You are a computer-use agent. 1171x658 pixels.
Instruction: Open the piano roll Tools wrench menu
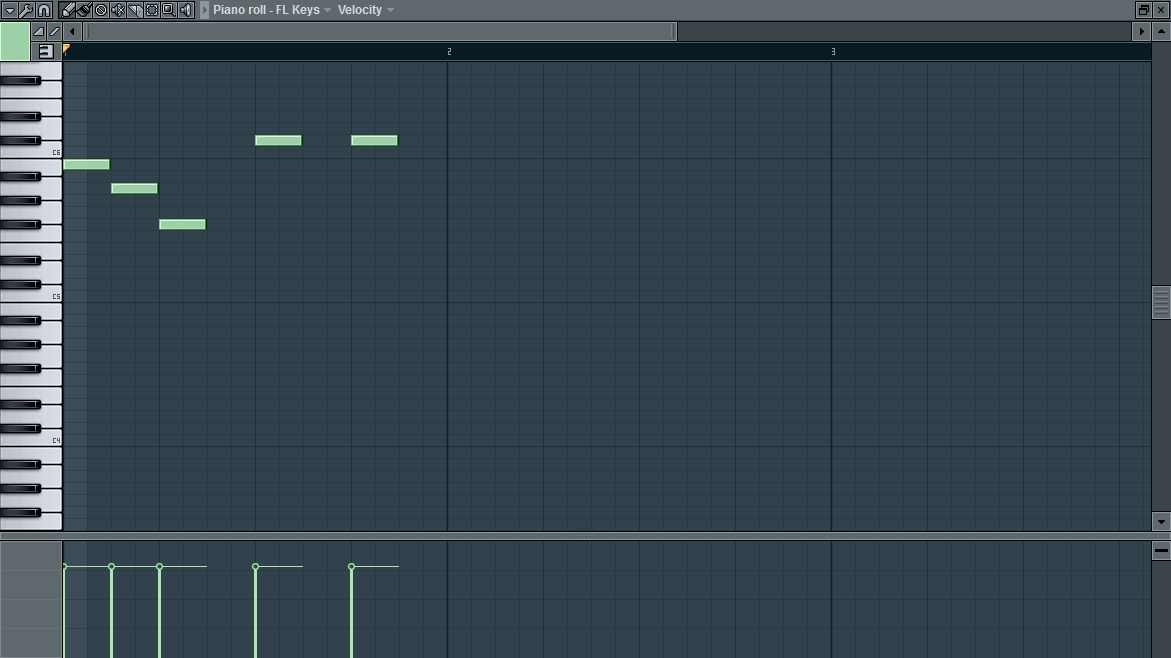point(26,10)
